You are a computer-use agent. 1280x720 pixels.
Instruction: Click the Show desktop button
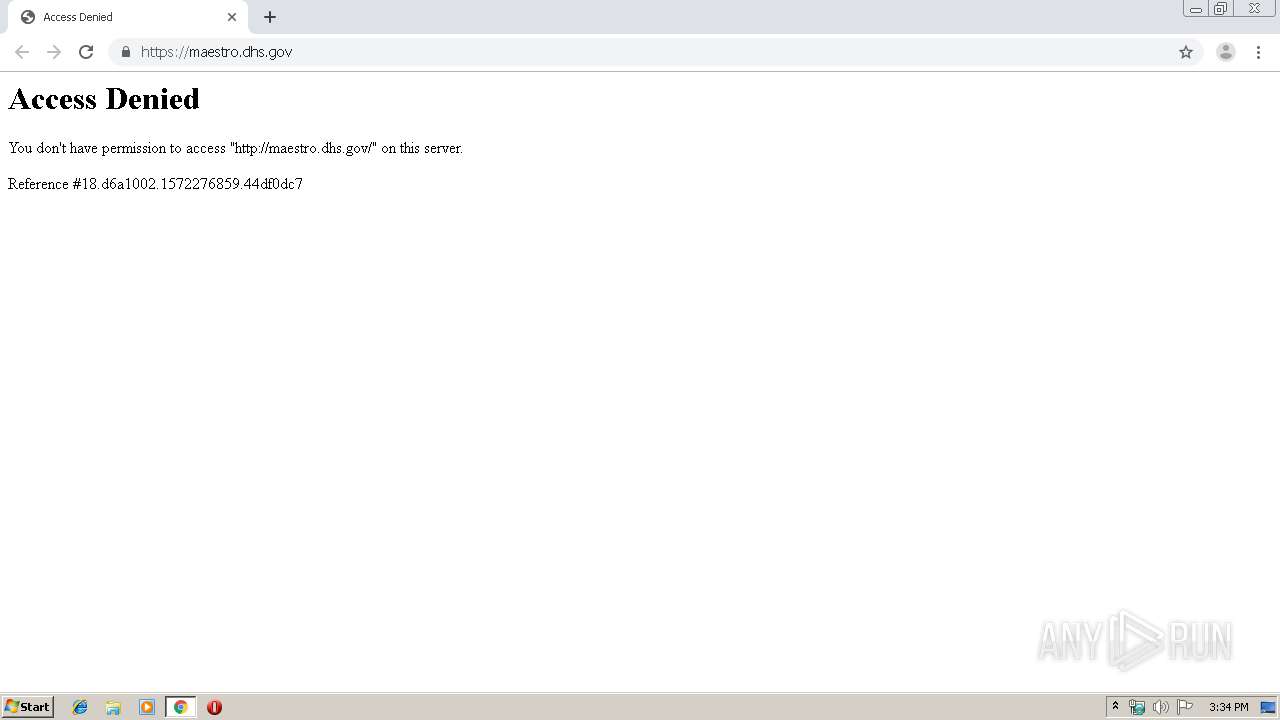pos(1268,707)
